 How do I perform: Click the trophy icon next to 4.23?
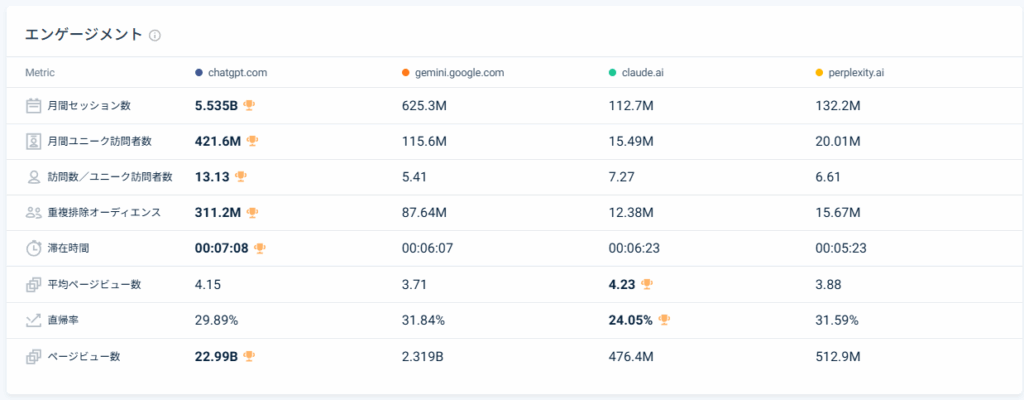(x=647, y=284)
